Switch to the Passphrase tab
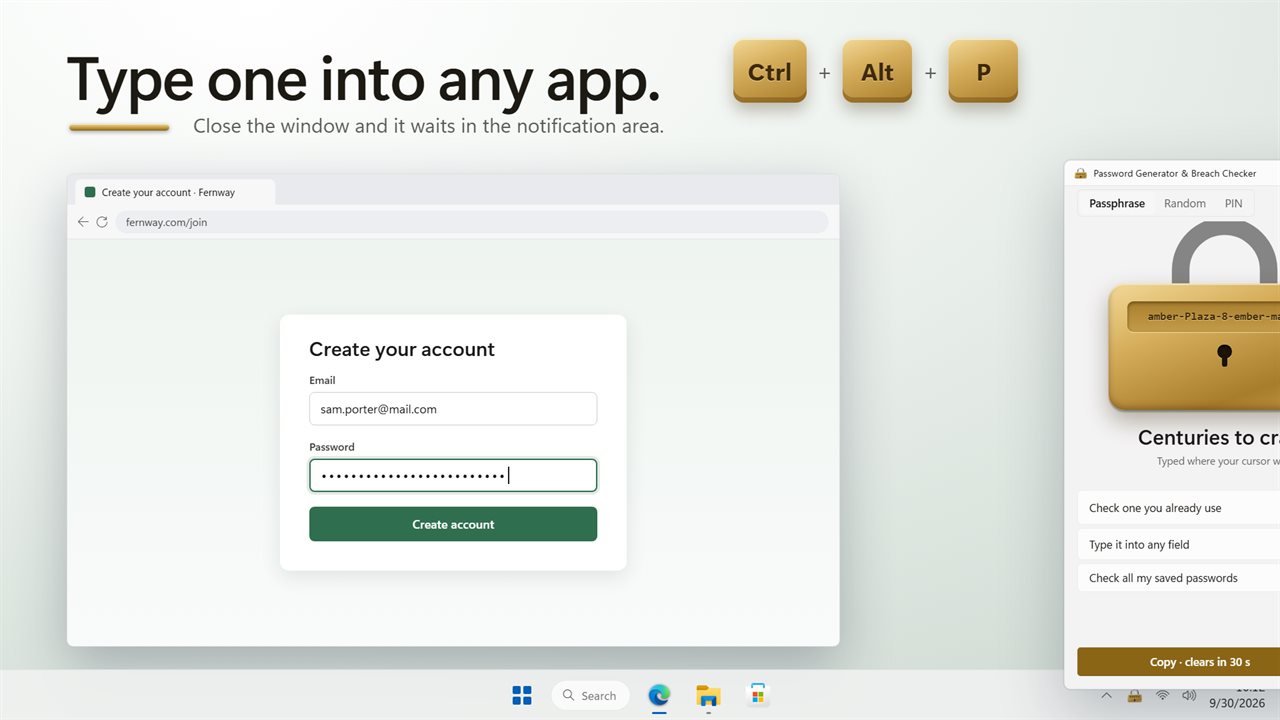Screen dimensions: 1280x720 tap(1117, 203)
